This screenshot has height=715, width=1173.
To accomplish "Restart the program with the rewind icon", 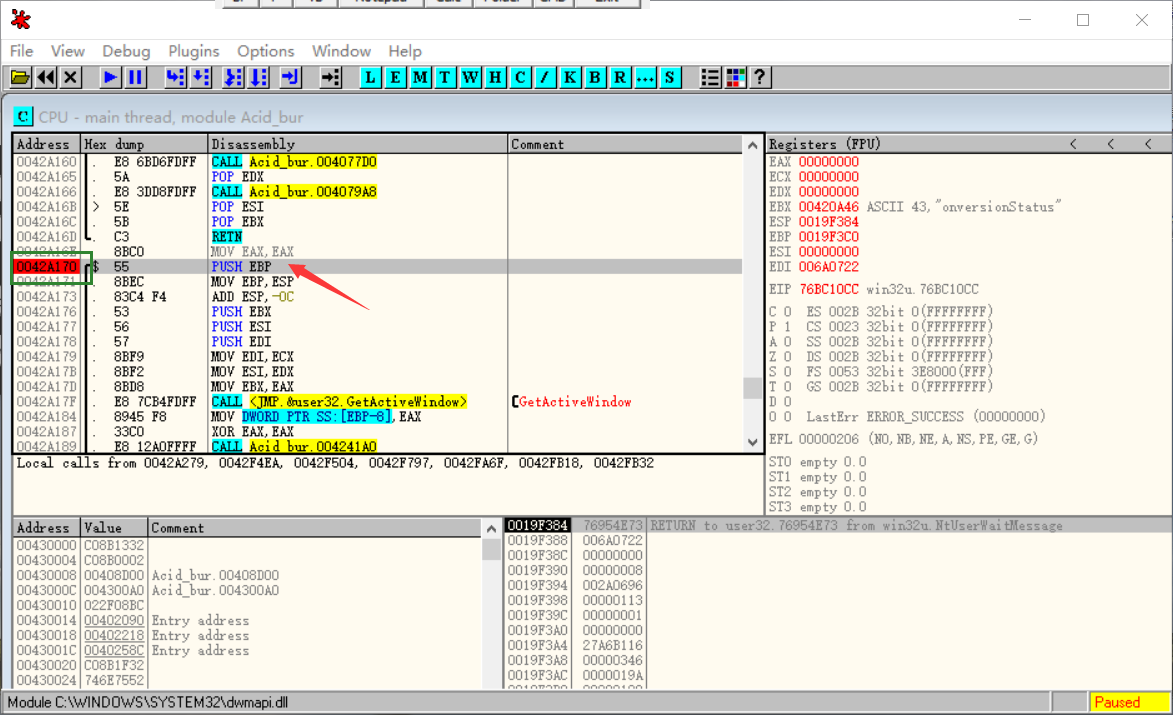I will [x=46, y=77].
